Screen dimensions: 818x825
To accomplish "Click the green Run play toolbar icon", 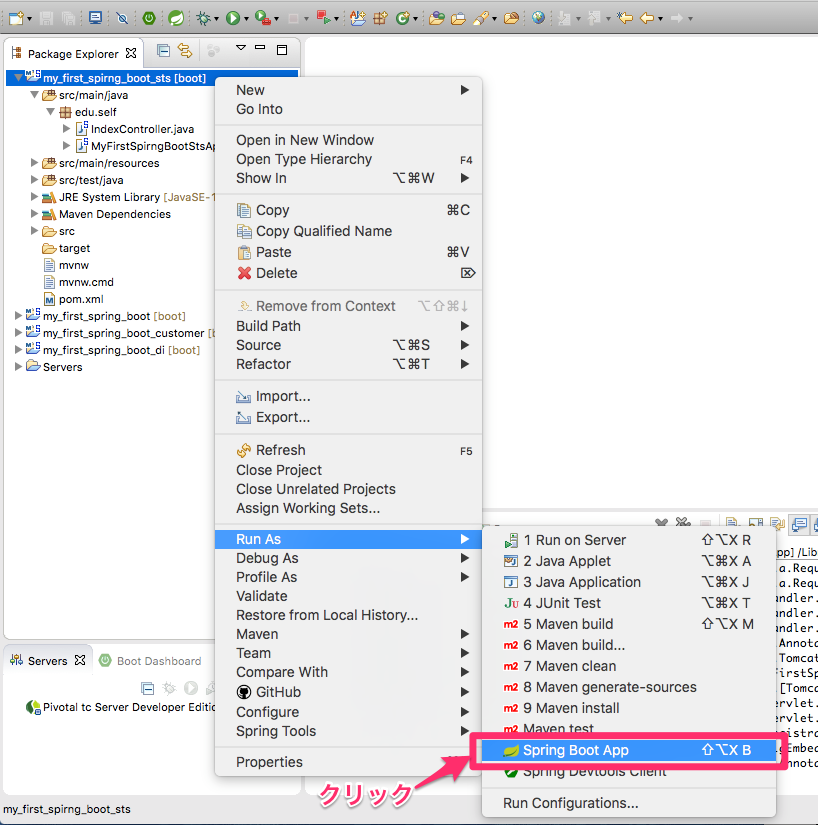I will (x=233, y=18).
